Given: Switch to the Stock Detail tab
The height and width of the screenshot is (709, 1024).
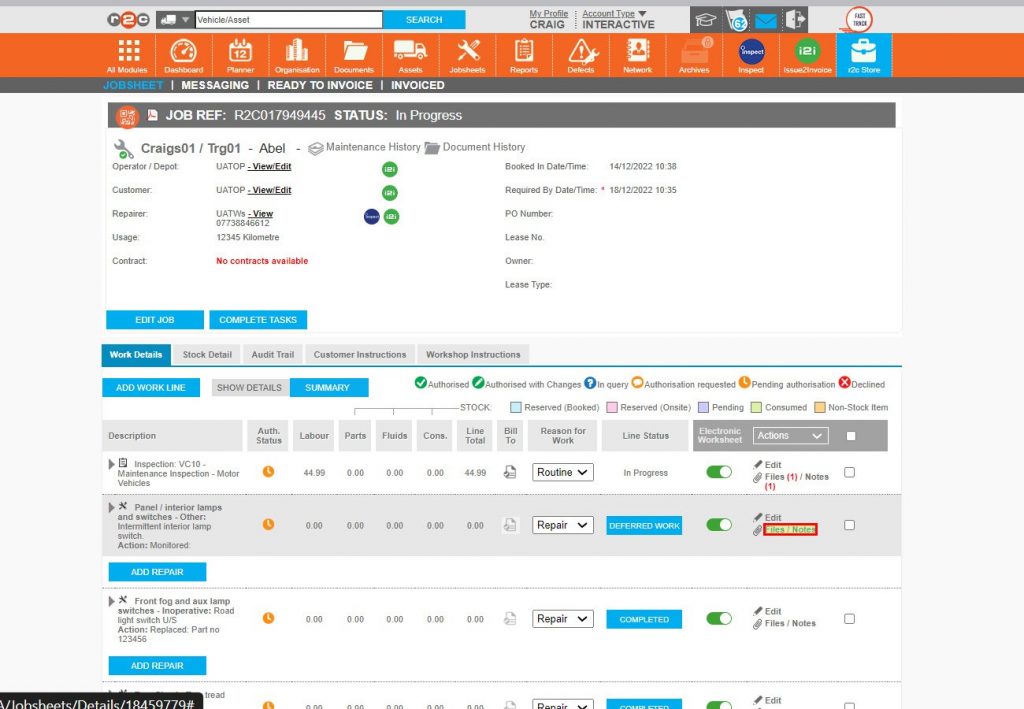Looking at the screenshot, I should click(206, 354).
